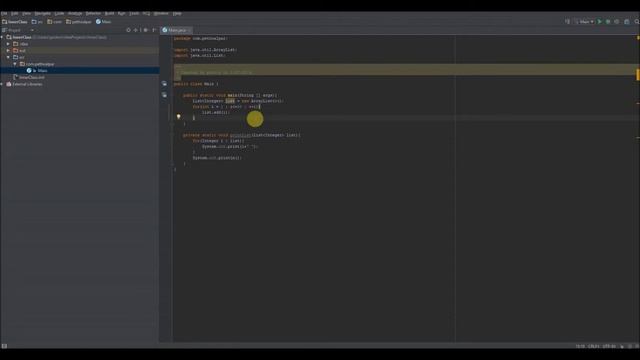Select the out folder in tree
The width and height of the screenshot is (640, 360).
[x=19, y=51]
